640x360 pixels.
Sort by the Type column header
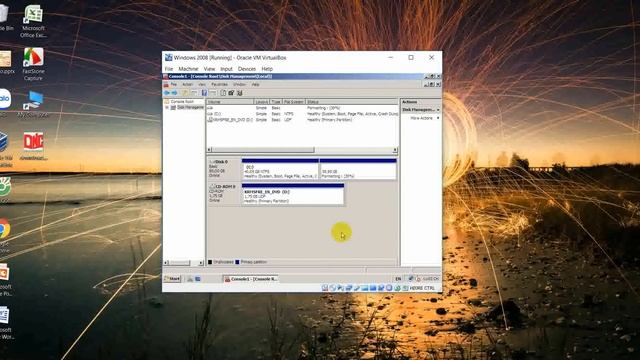(276, 102)
